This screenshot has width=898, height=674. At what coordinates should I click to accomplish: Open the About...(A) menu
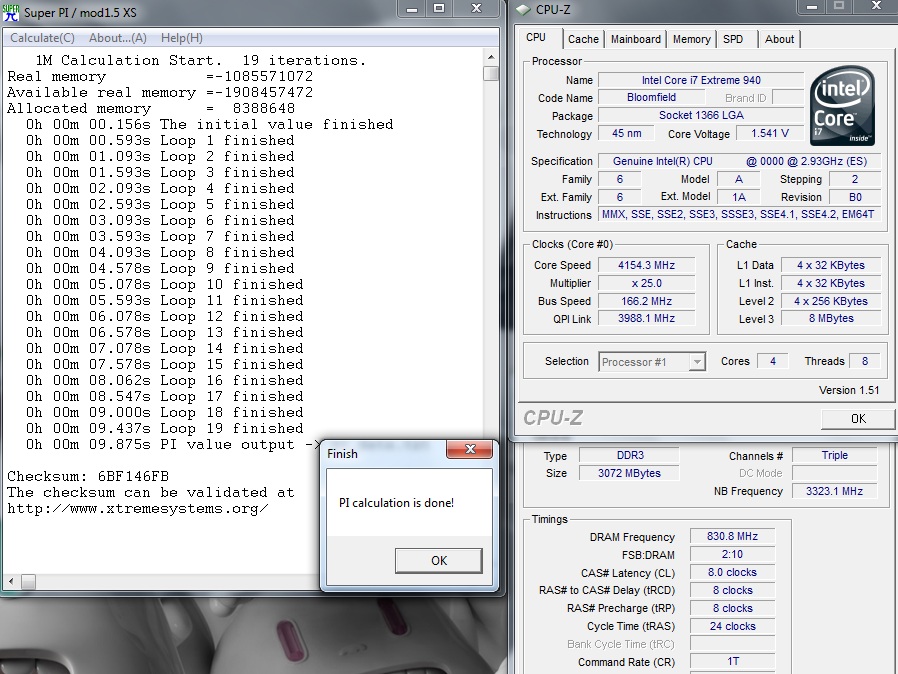click(x=117, y=38)
